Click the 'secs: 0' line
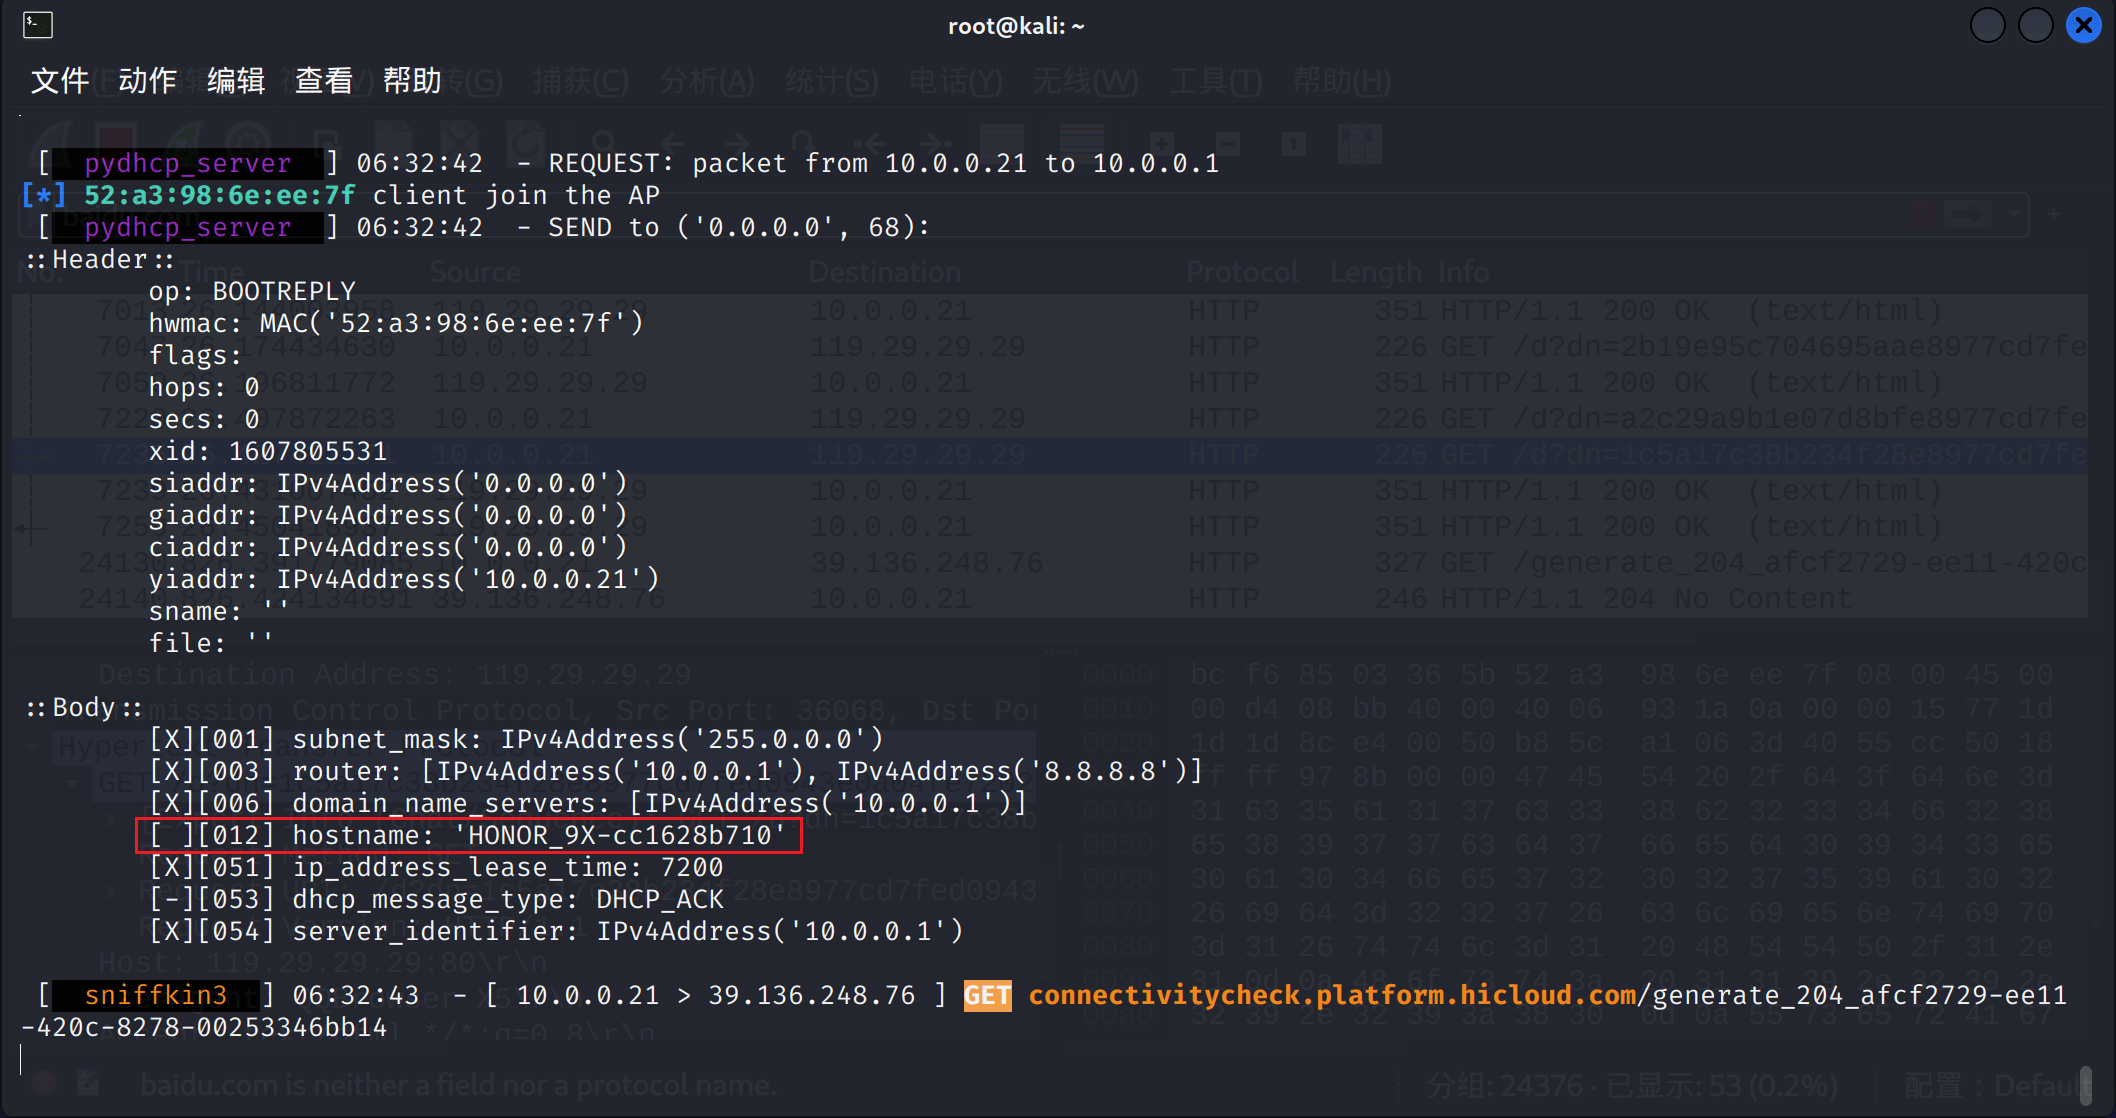 click(x=204, y=419)
